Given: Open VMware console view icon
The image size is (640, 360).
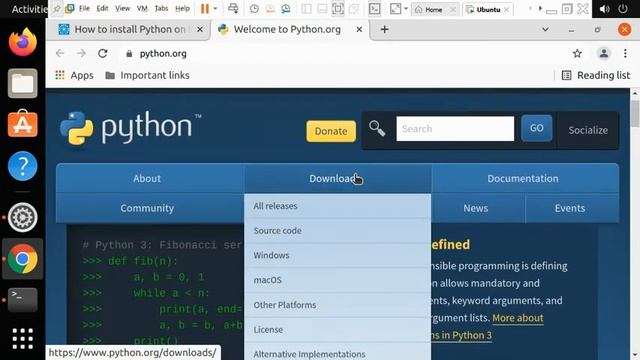Looking at the screenshot, I should [374, 9].
